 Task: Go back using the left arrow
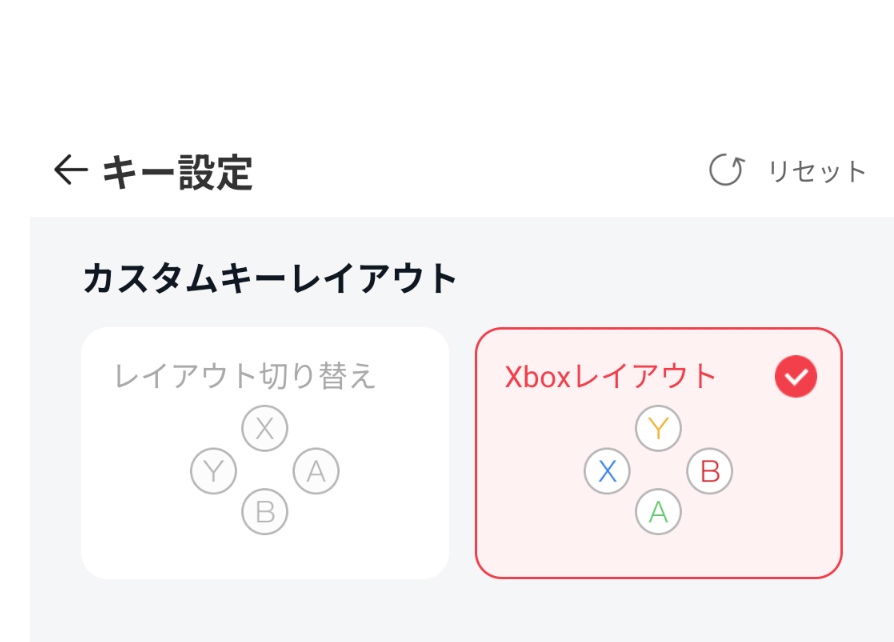(x=70, y=171)
